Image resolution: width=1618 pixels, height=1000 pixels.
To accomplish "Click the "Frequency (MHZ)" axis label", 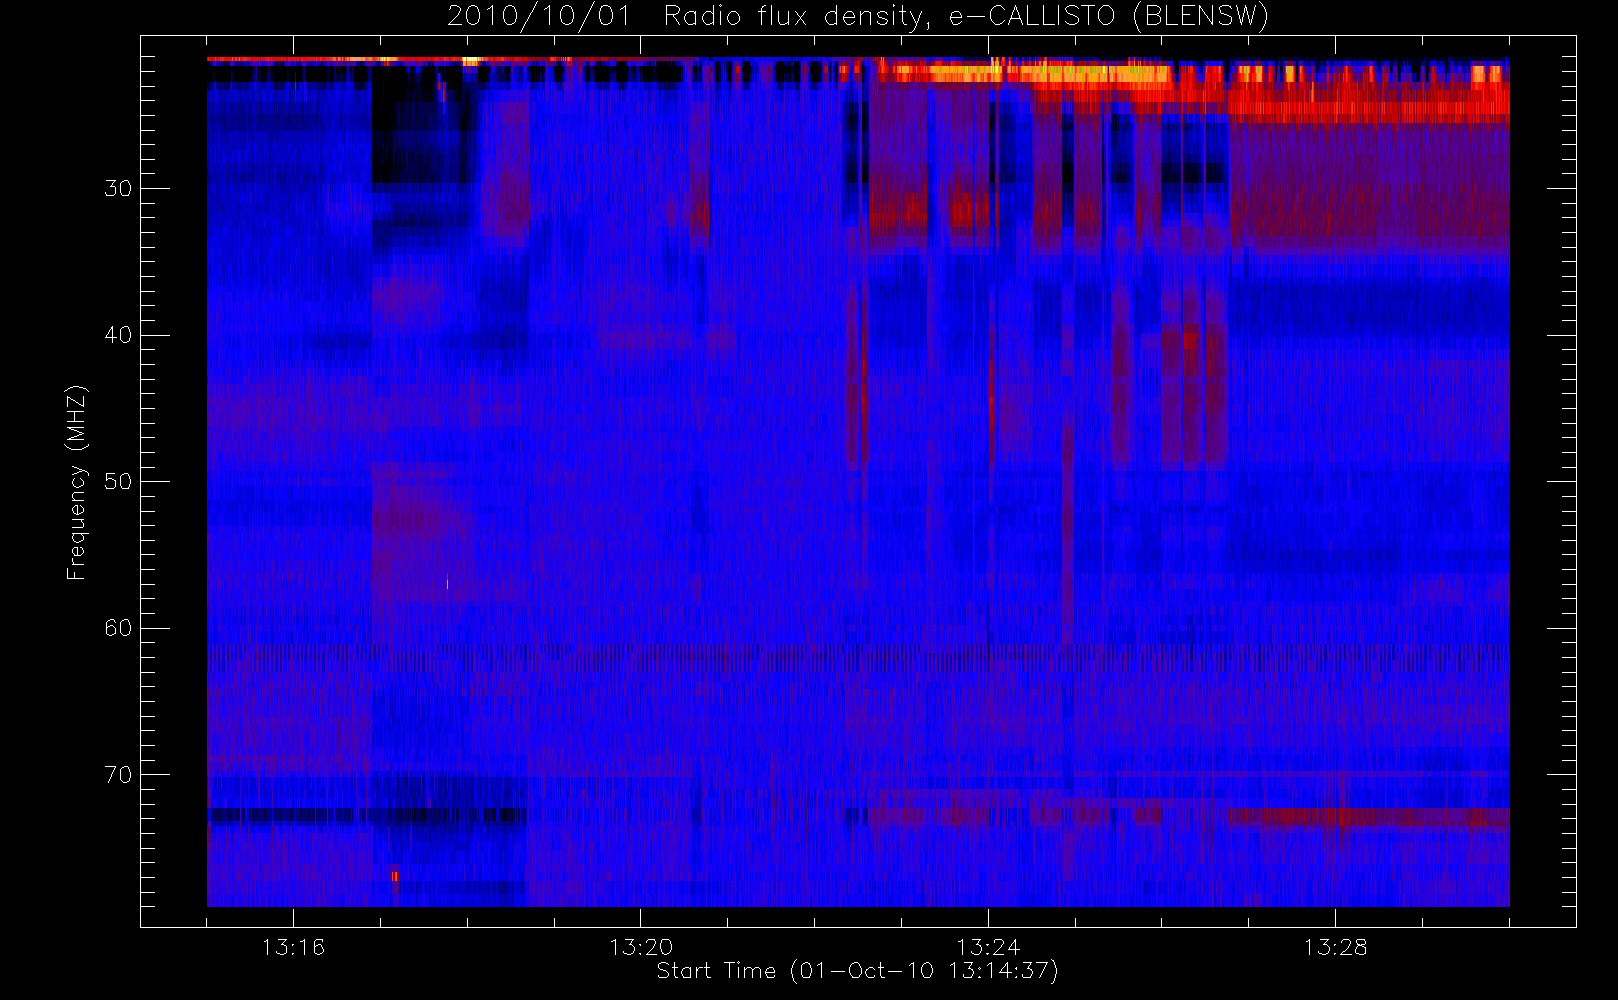I will click(77, 482).
